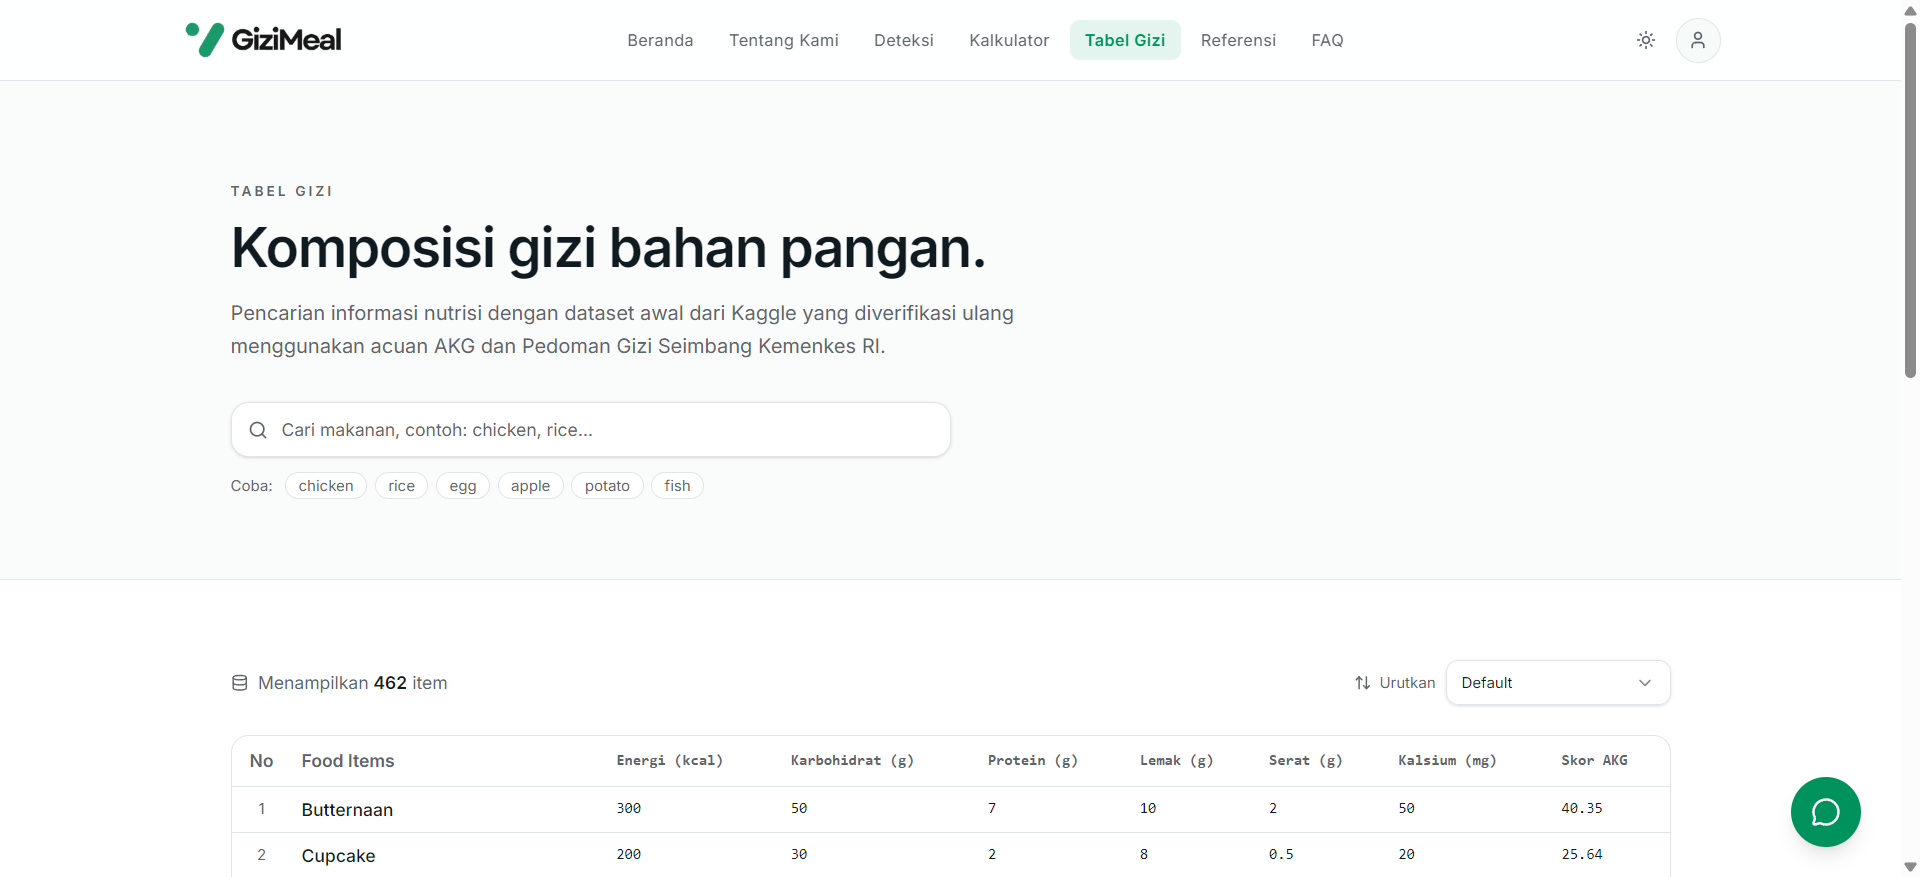The width and height of the screenshot is (1920, 877).
Task: Open the user profile icon
Action: click(1698, 40)
